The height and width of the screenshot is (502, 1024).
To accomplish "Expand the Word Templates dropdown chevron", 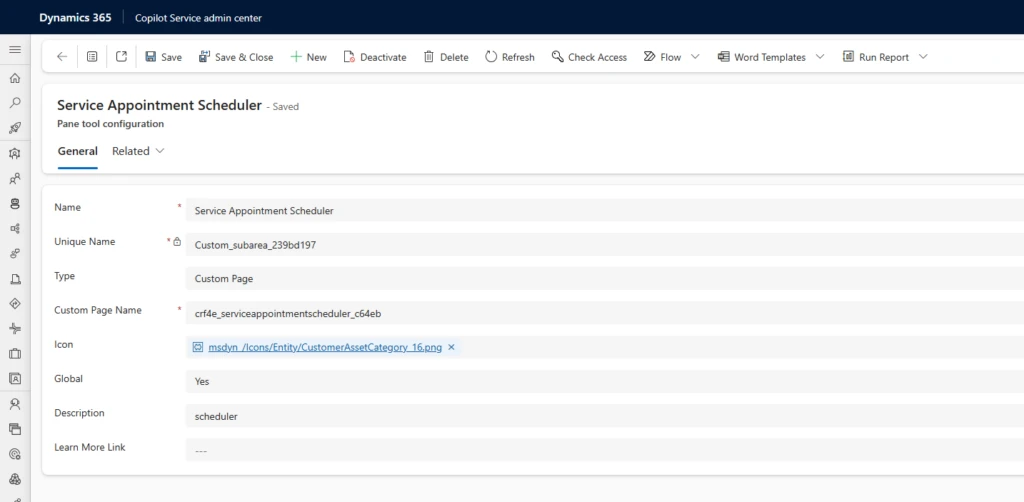I will (820, 57).
